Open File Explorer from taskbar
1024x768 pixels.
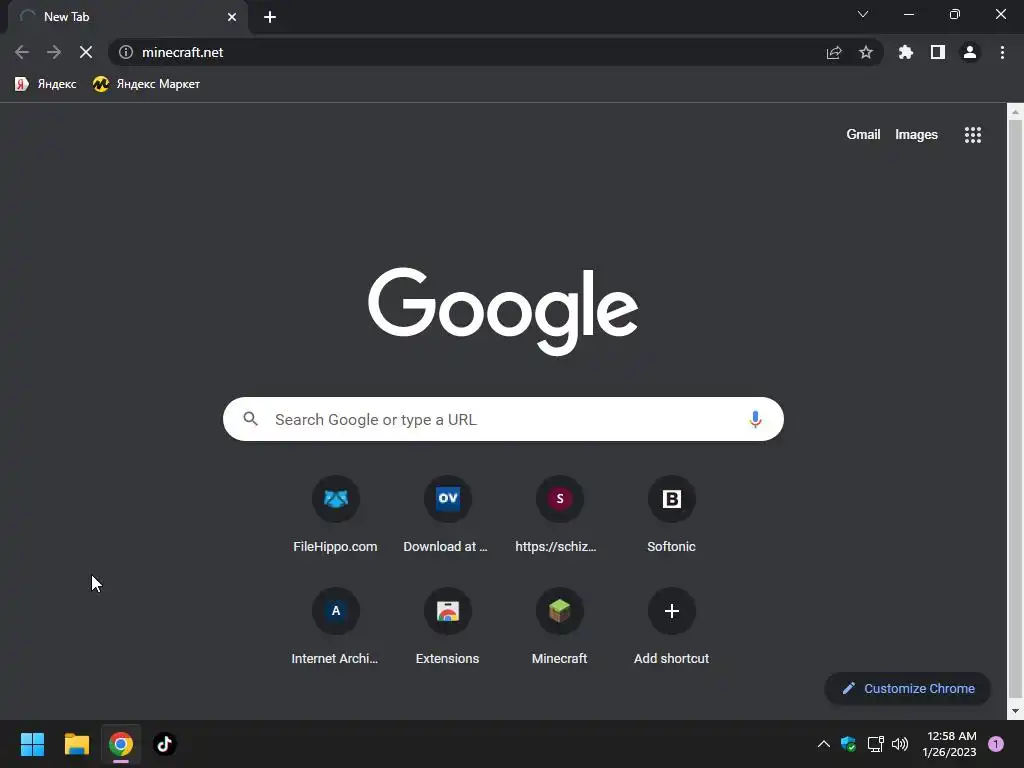tap(76, 744)
